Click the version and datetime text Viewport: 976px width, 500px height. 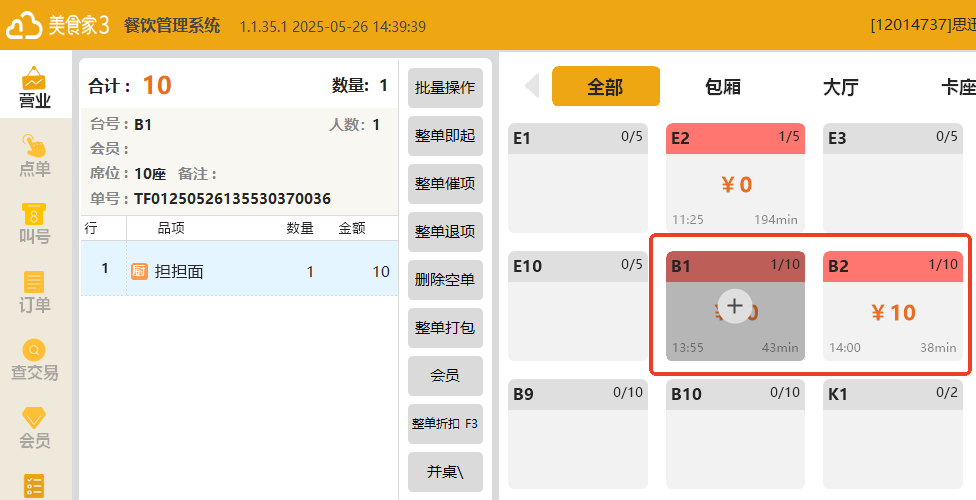333,27
